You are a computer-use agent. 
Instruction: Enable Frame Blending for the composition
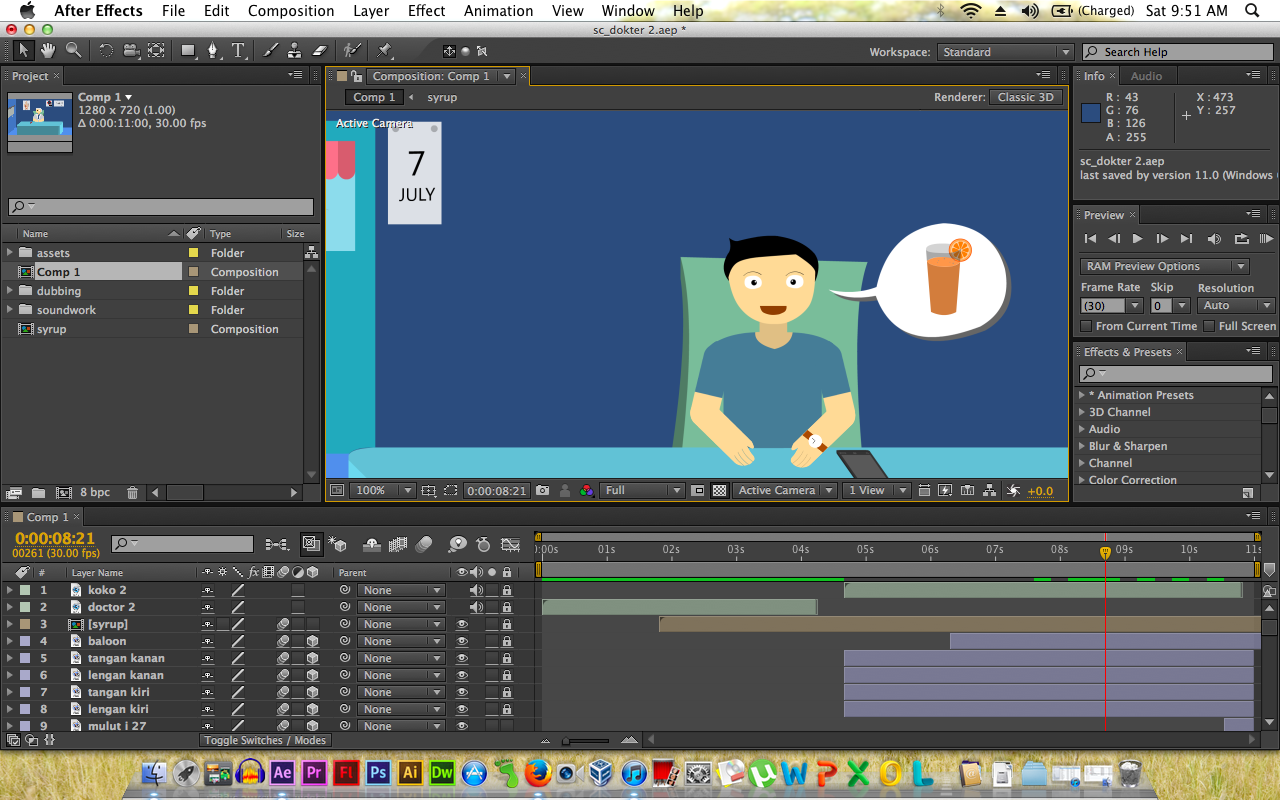pos(398,545)
